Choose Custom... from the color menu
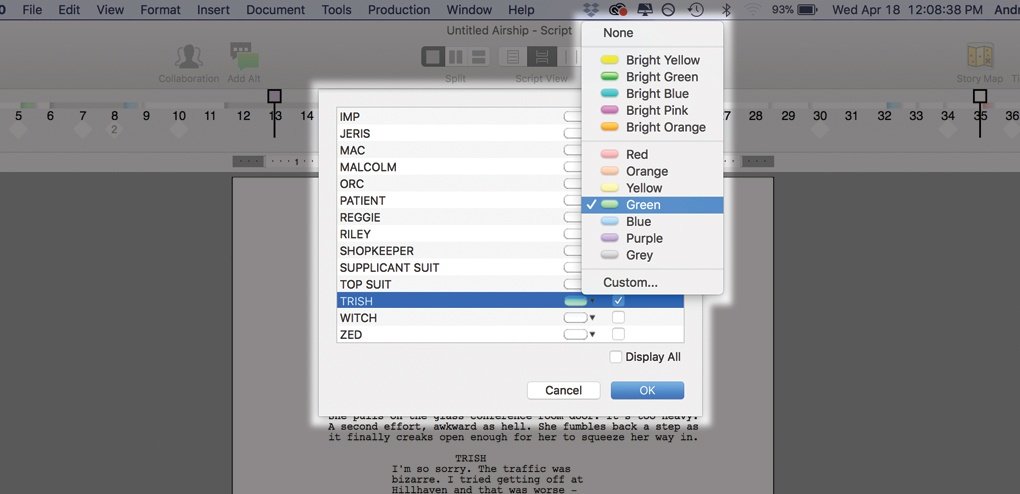The image size is (1020, 494). click(x=630, y=282)
